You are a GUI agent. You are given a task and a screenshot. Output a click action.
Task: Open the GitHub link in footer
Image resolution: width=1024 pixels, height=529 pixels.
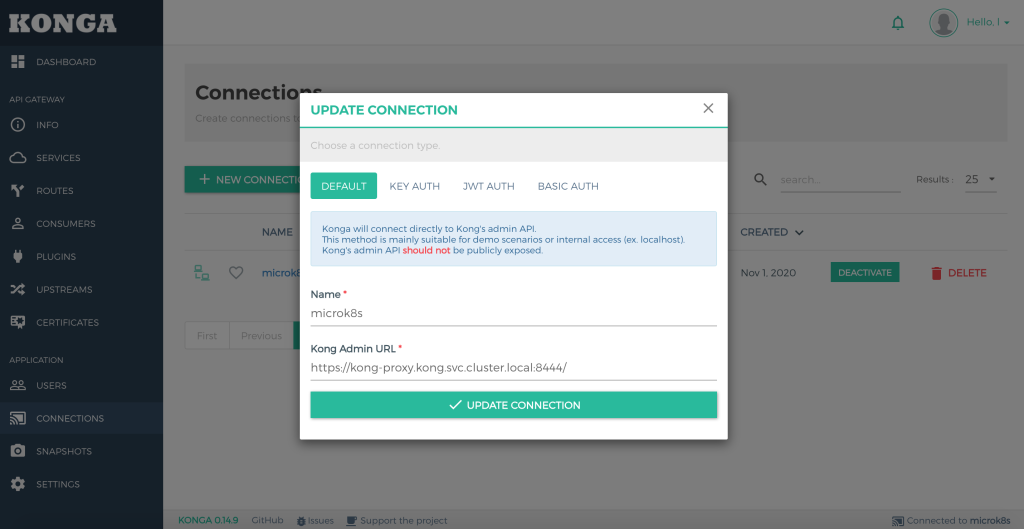pyautogui.click(x=267, y=521)
